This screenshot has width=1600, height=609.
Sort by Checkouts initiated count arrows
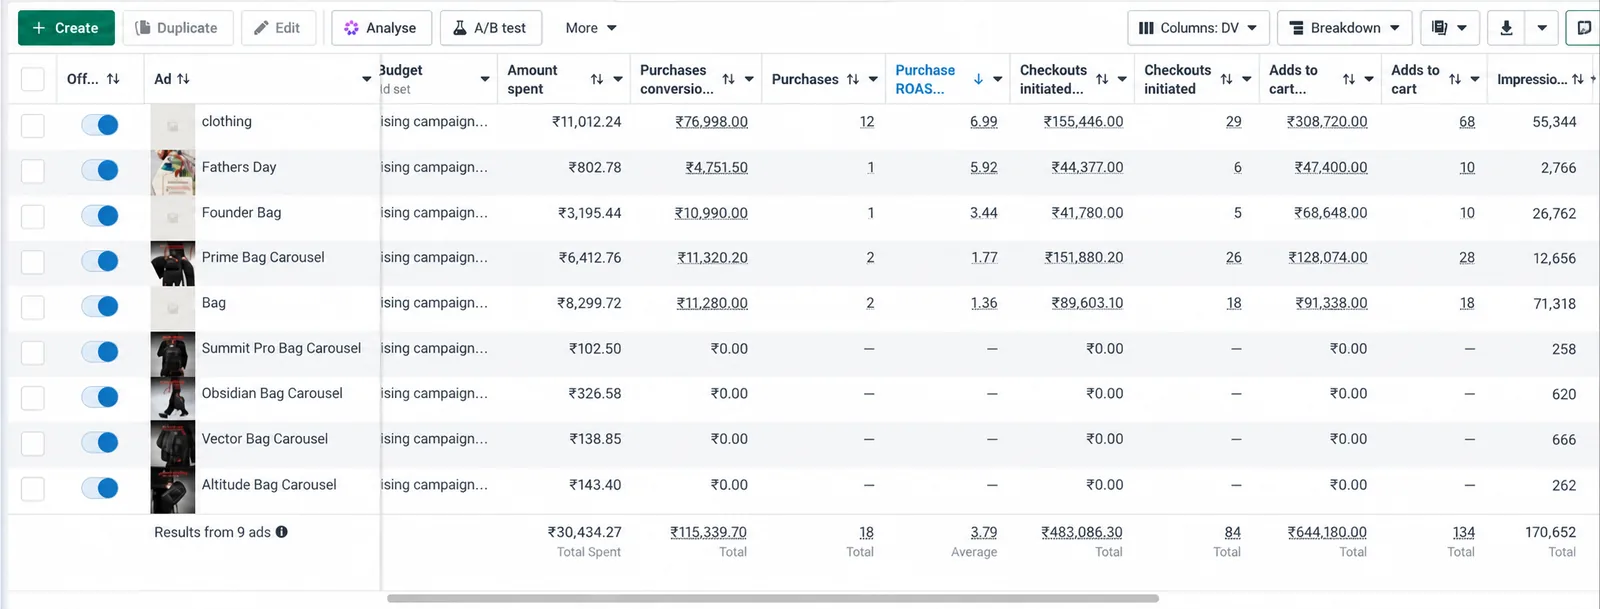(x=1226, y=79)
